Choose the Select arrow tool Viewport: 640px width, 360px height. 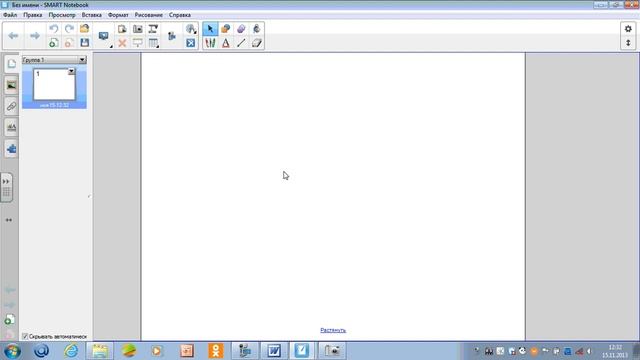pos(210,29)
